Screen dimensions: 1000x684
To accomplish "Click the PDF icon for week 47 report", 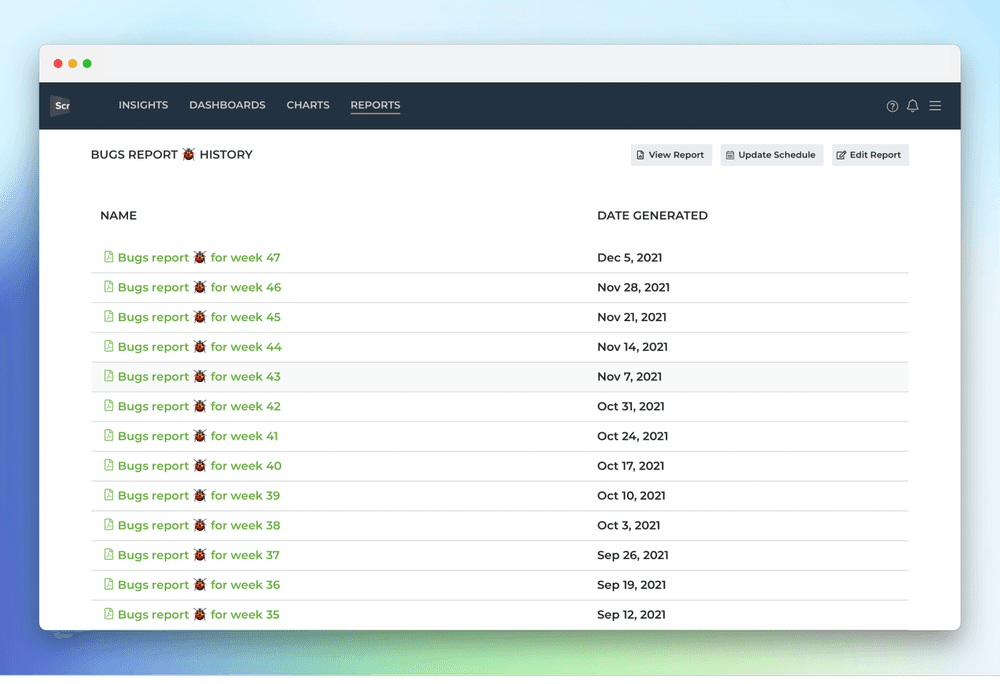I will (x=108, y=257).
